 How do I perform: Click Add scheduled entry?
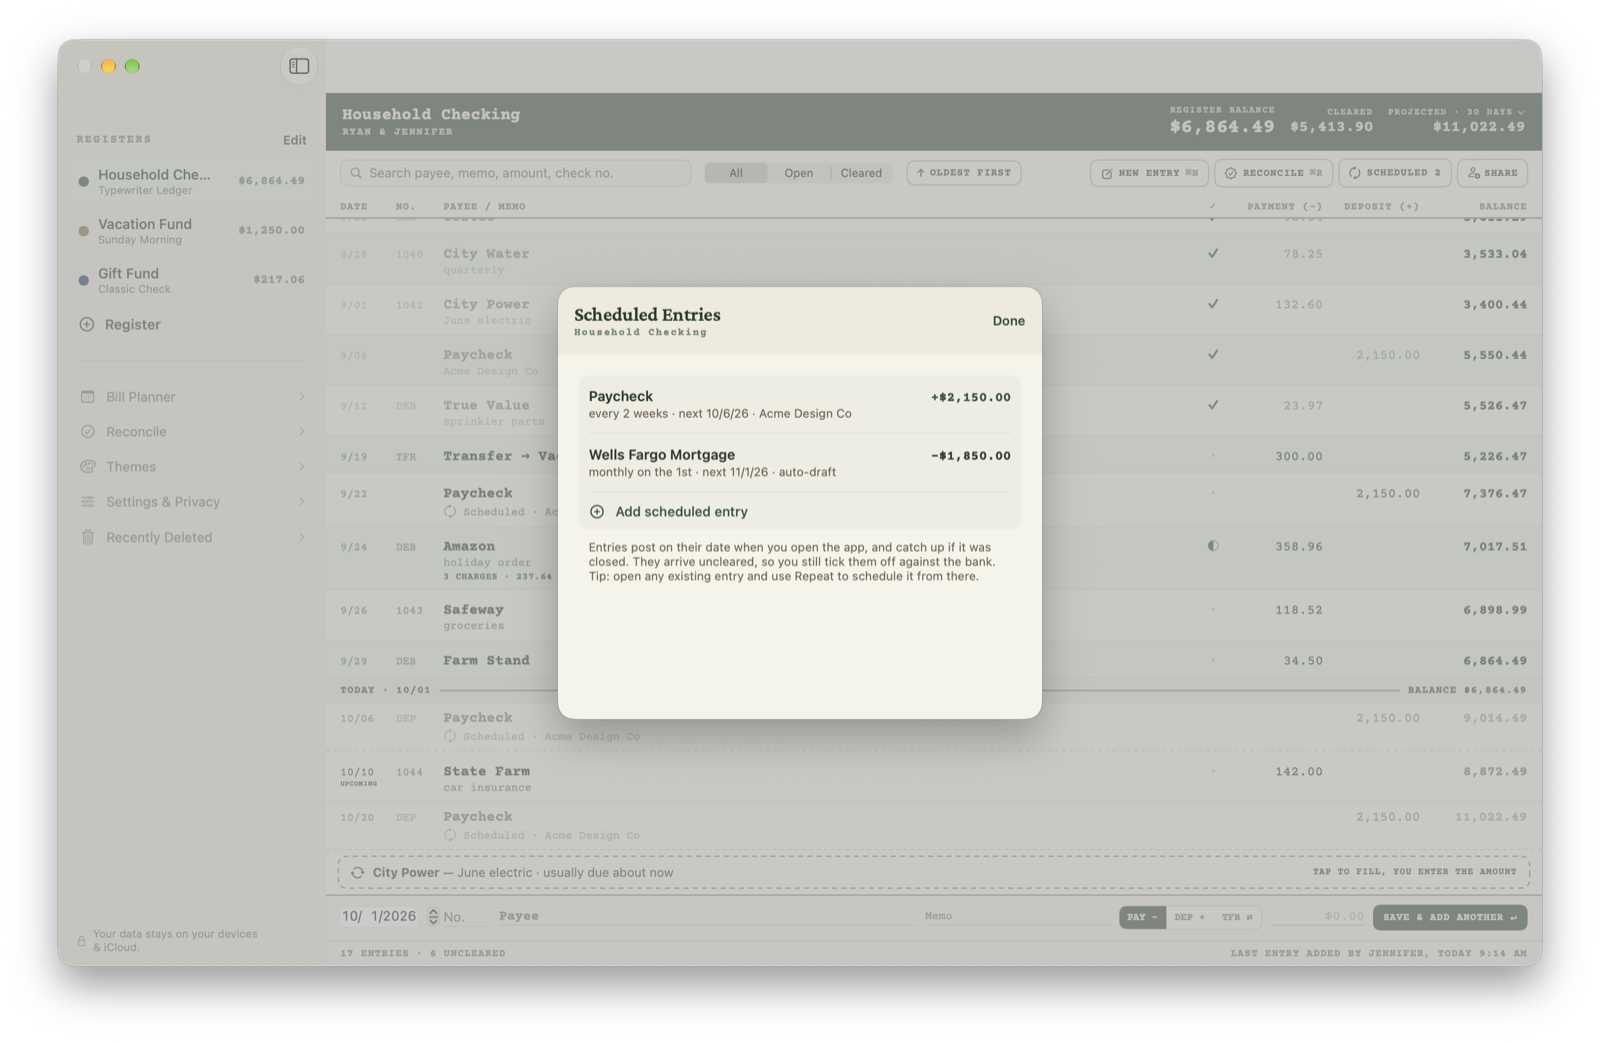pyautogui.click(x=800, y=511)
